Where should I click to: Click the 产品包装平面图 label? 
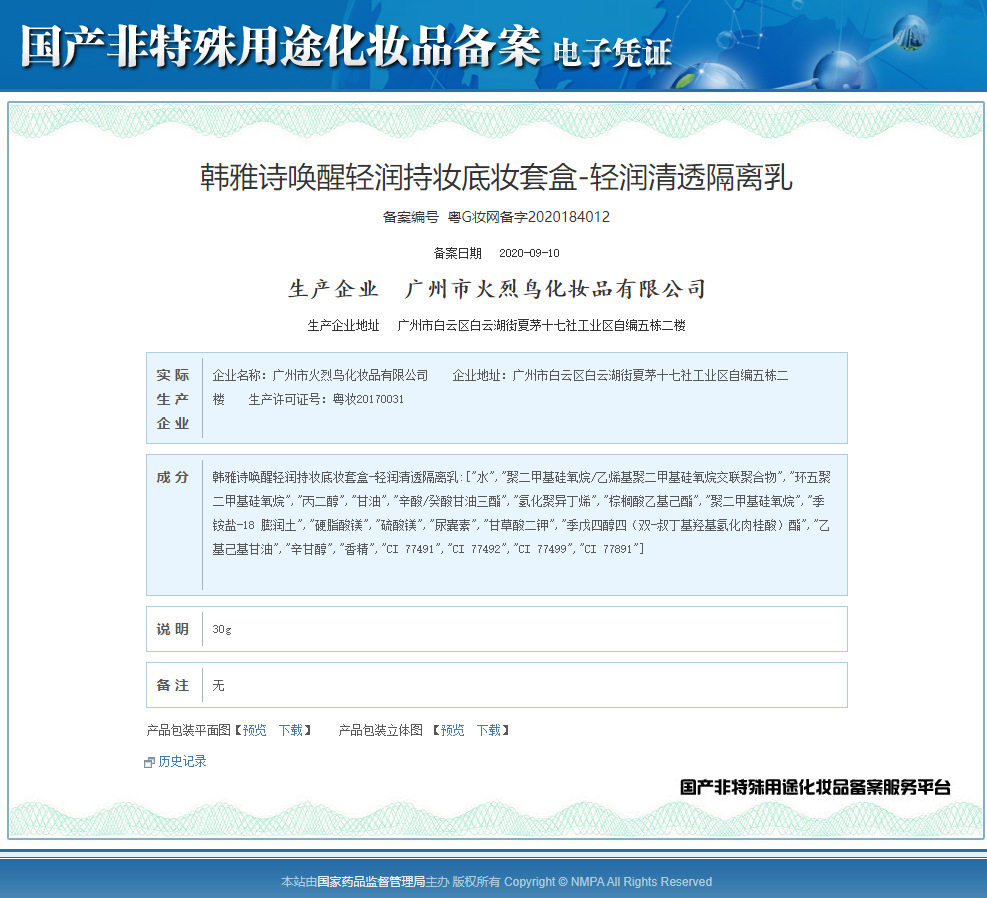(188, 730)
